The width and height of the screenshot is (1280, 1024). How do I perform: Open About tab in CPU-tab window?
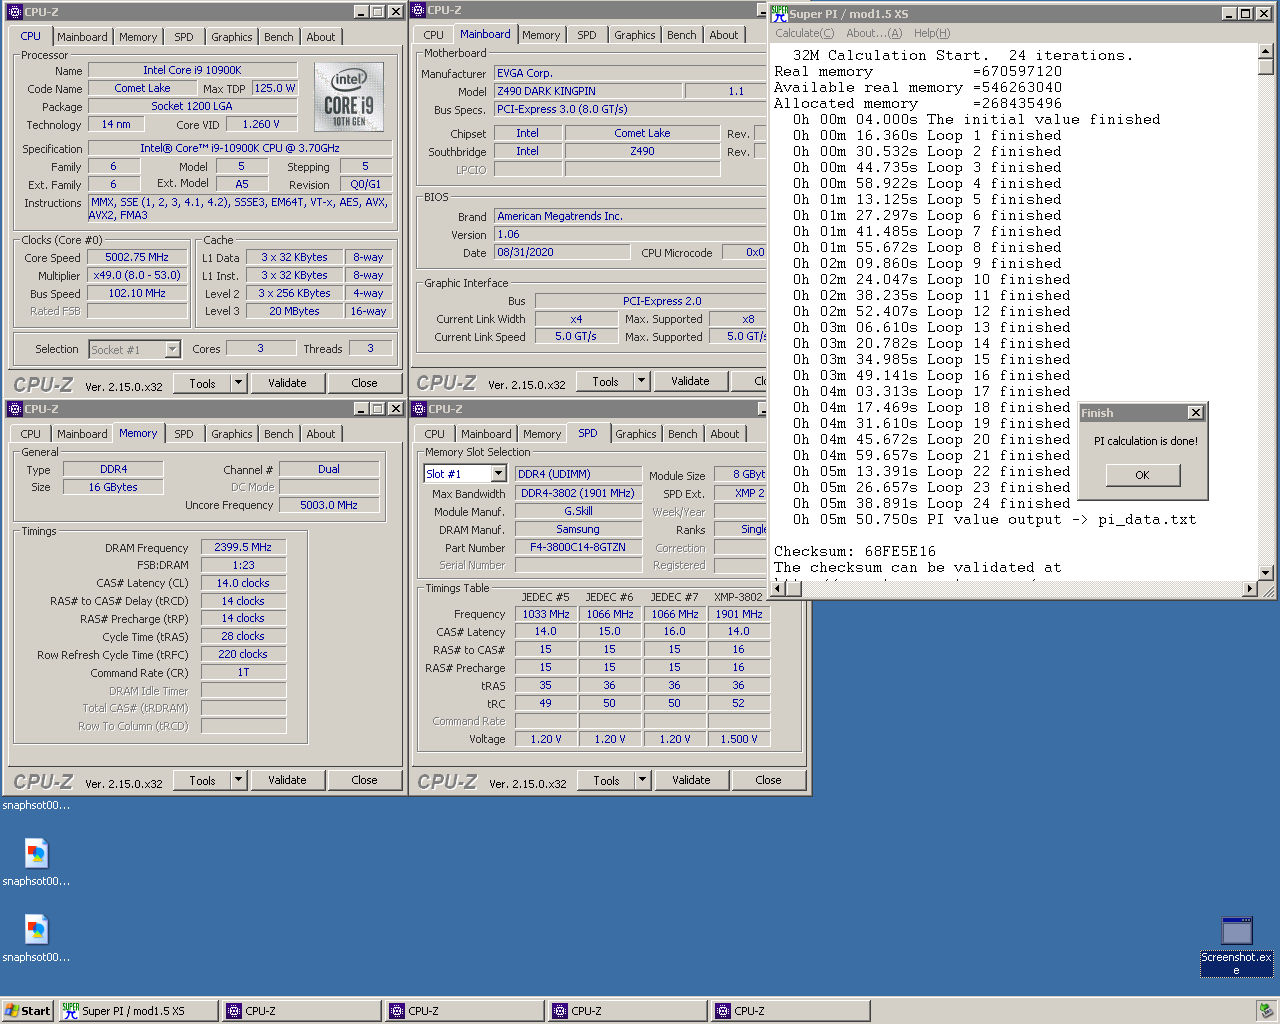click(321, 37)
